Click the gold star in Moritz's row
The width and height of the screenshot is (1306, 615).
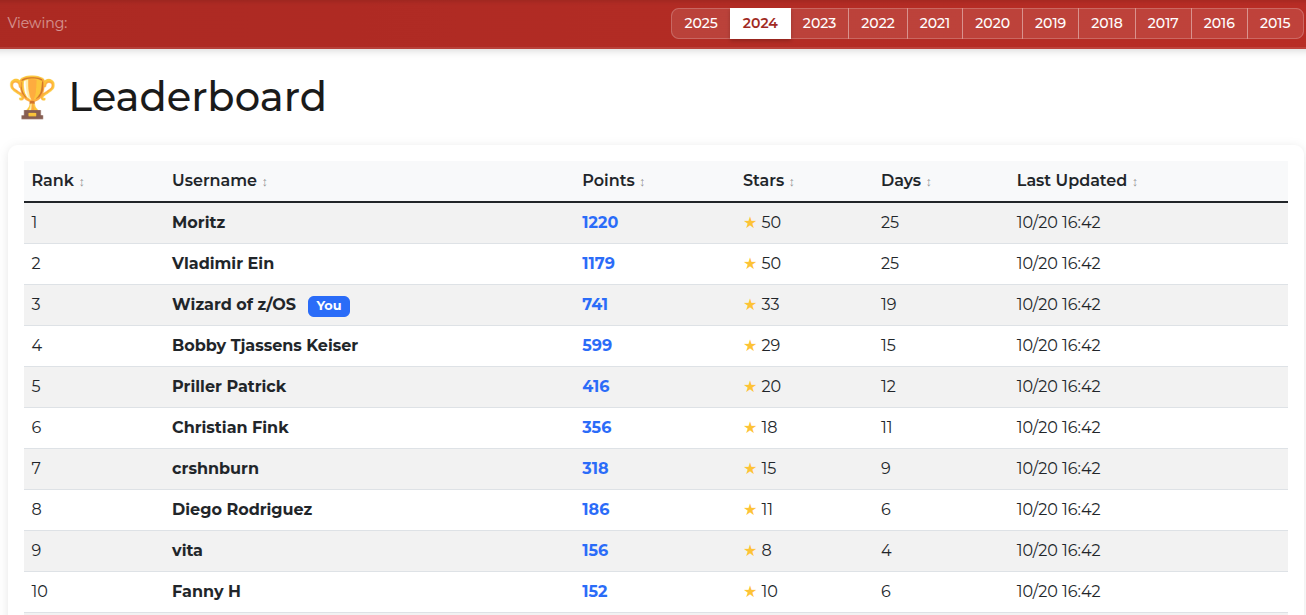750,223
